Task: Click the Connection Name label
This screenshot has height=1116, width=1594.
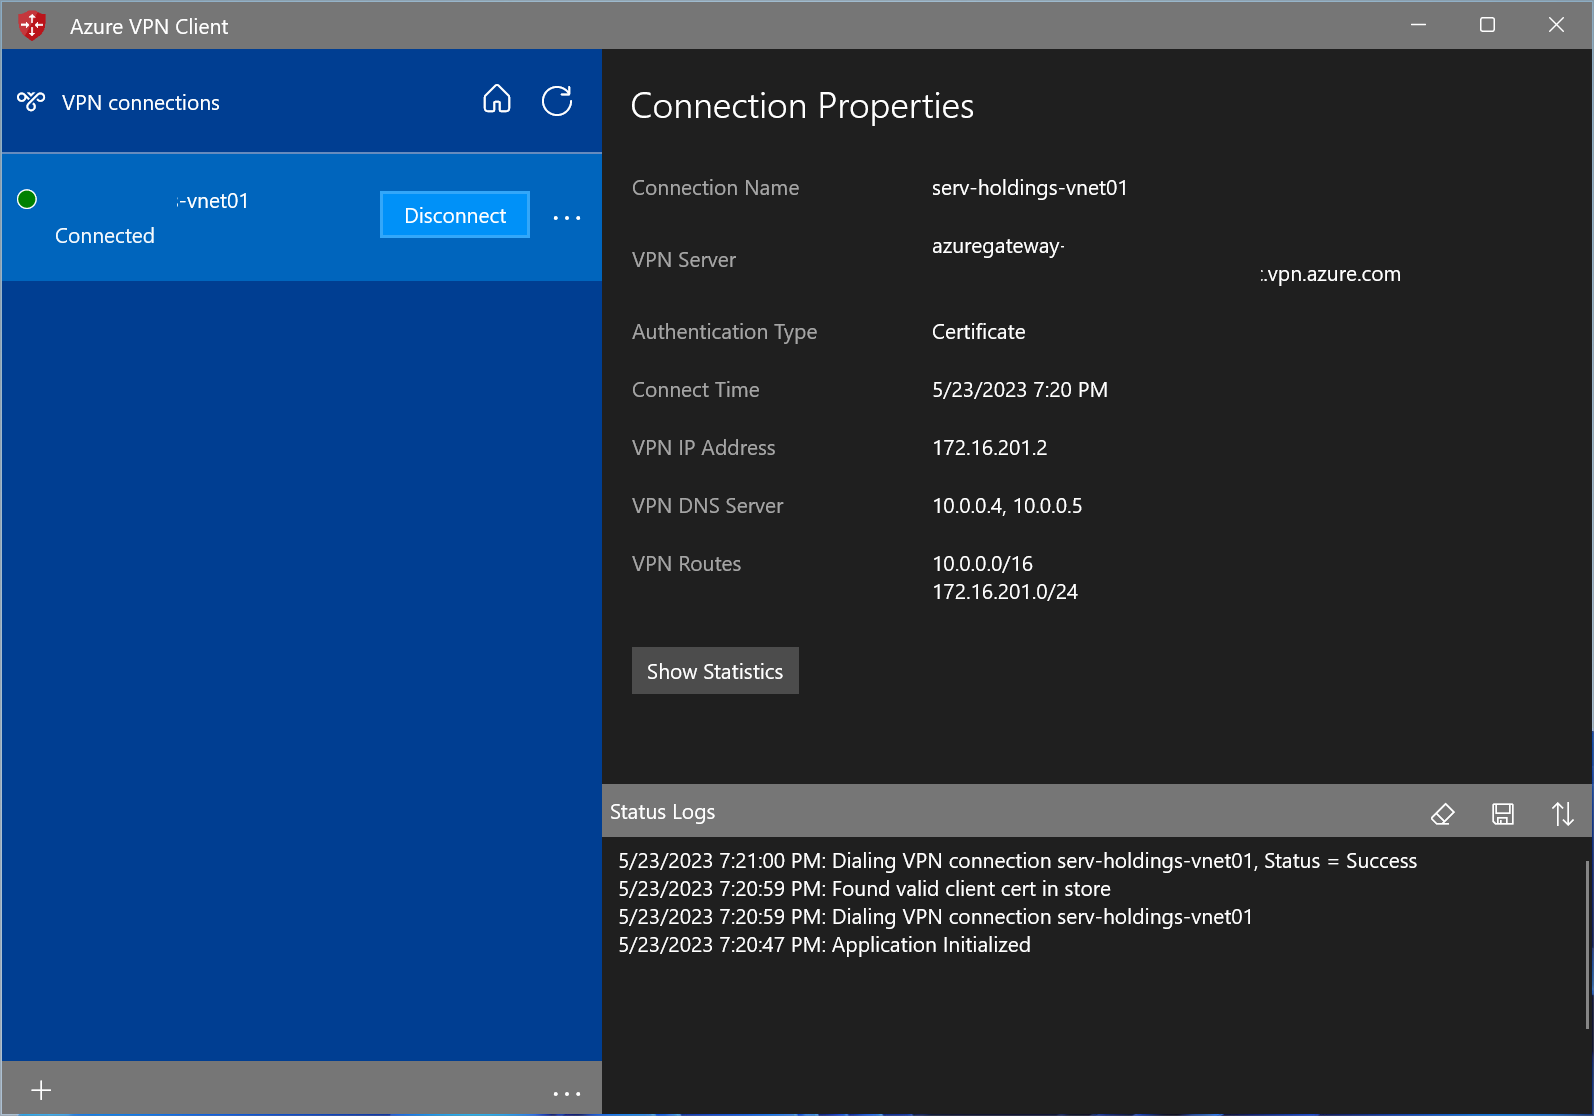Action: 716,188
